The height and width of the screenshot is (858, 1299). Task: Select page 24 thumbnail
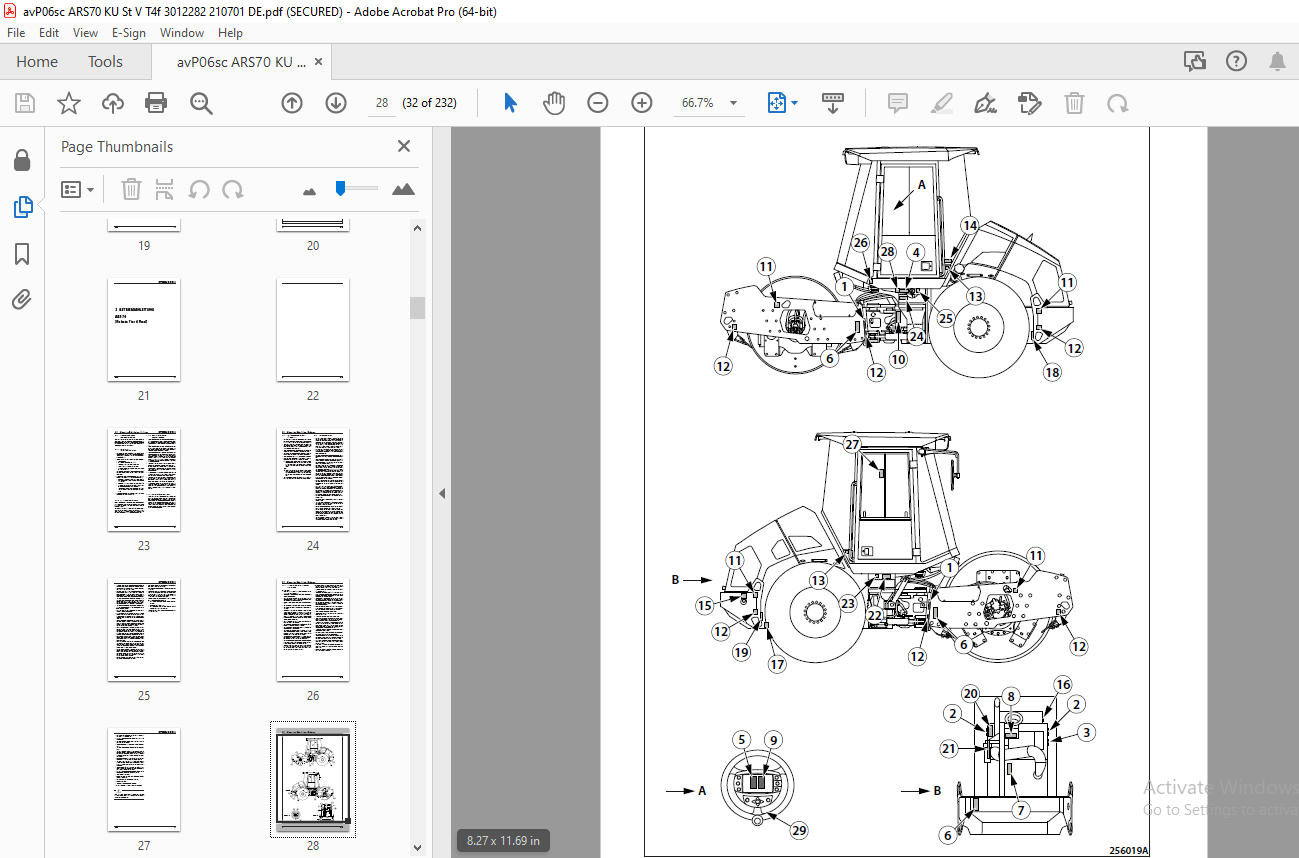click(x=313, y=480)
